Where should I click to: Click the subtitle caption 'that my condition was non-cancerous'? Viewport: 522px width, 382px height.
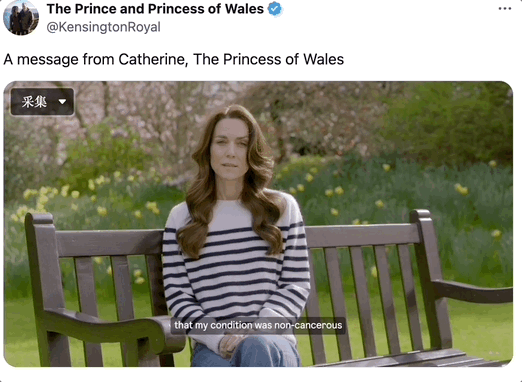tap(258, 325)
